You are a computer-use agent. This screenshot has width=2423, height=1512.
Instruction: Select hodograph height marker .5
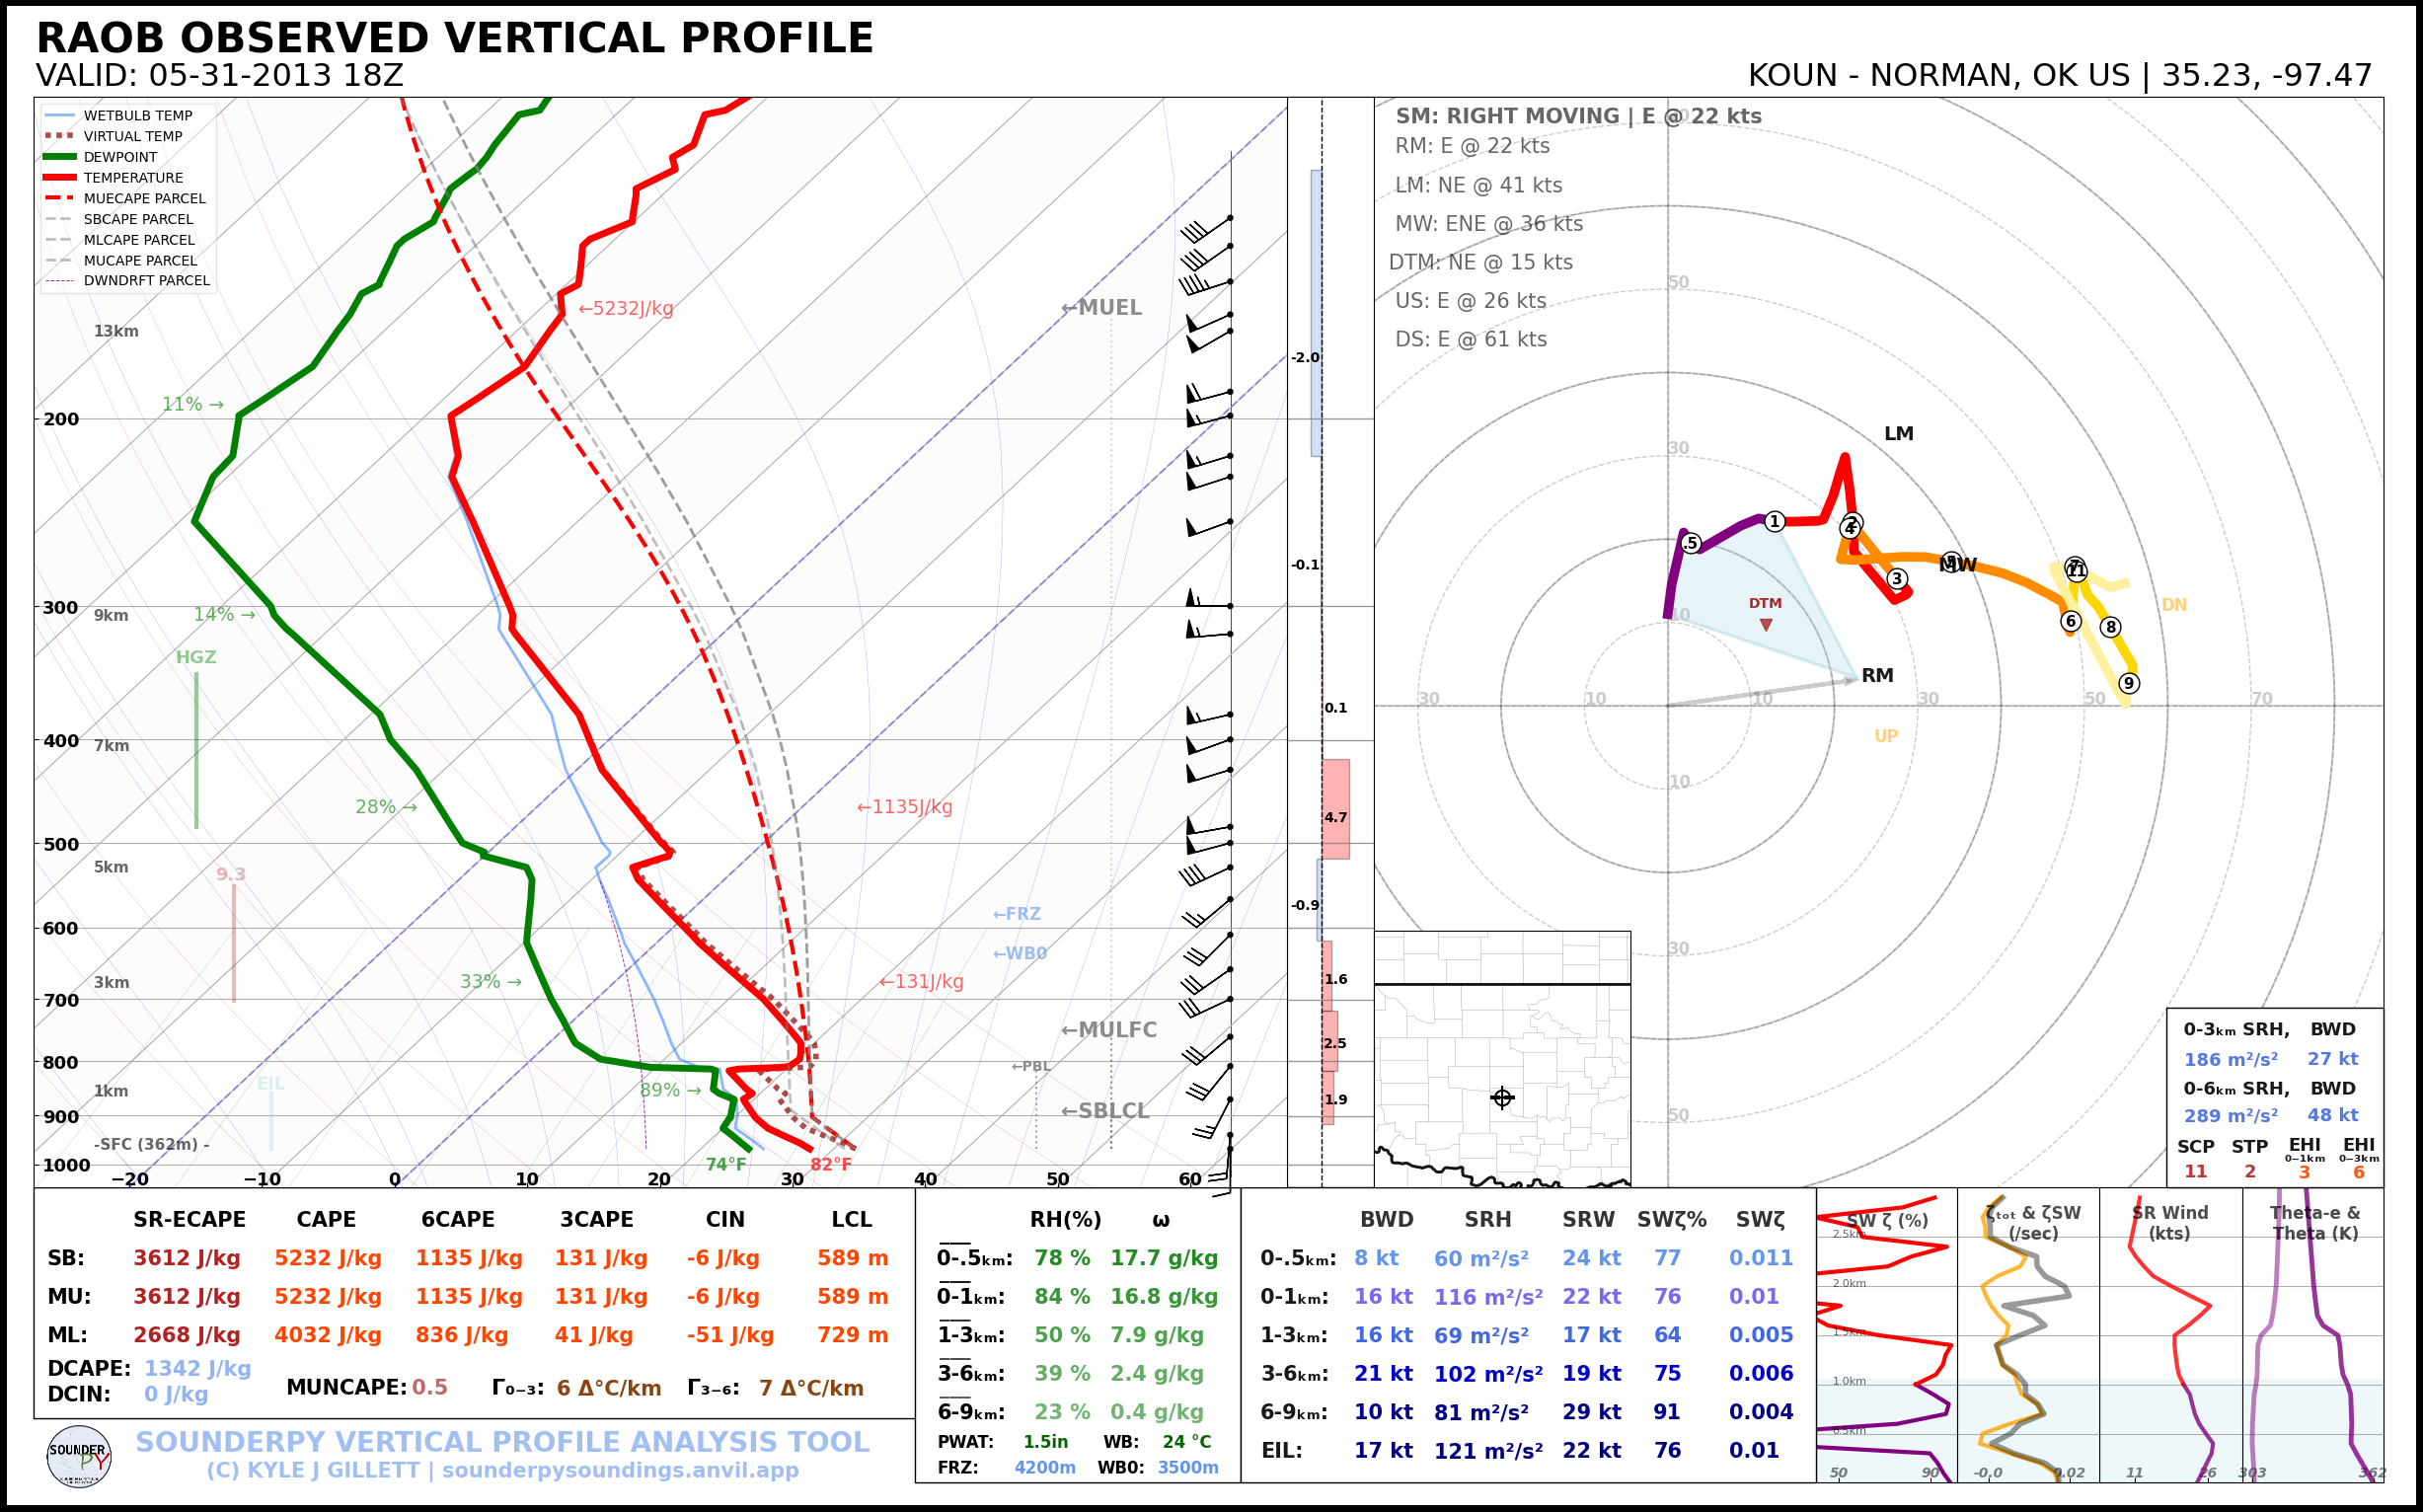[x=1690, y=543]
